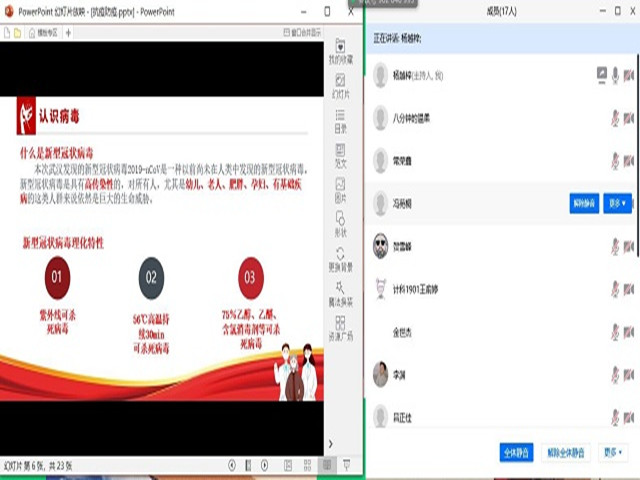
Task: Open the bottom 更多 dropdown in members panel
Action: pos(614,452)
